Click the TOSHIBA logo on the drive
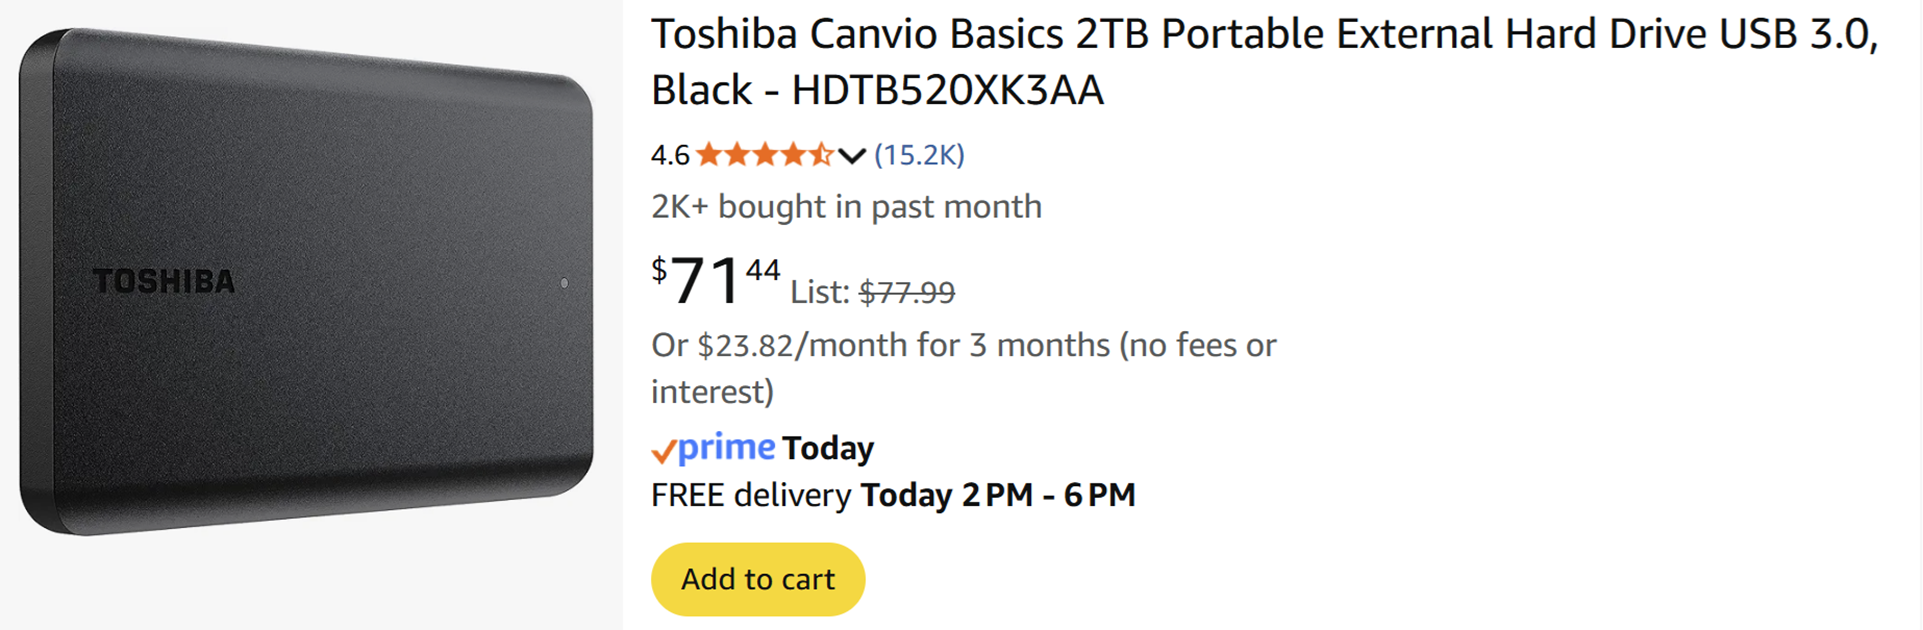1923x630 pixels. [x=164, y=282]
